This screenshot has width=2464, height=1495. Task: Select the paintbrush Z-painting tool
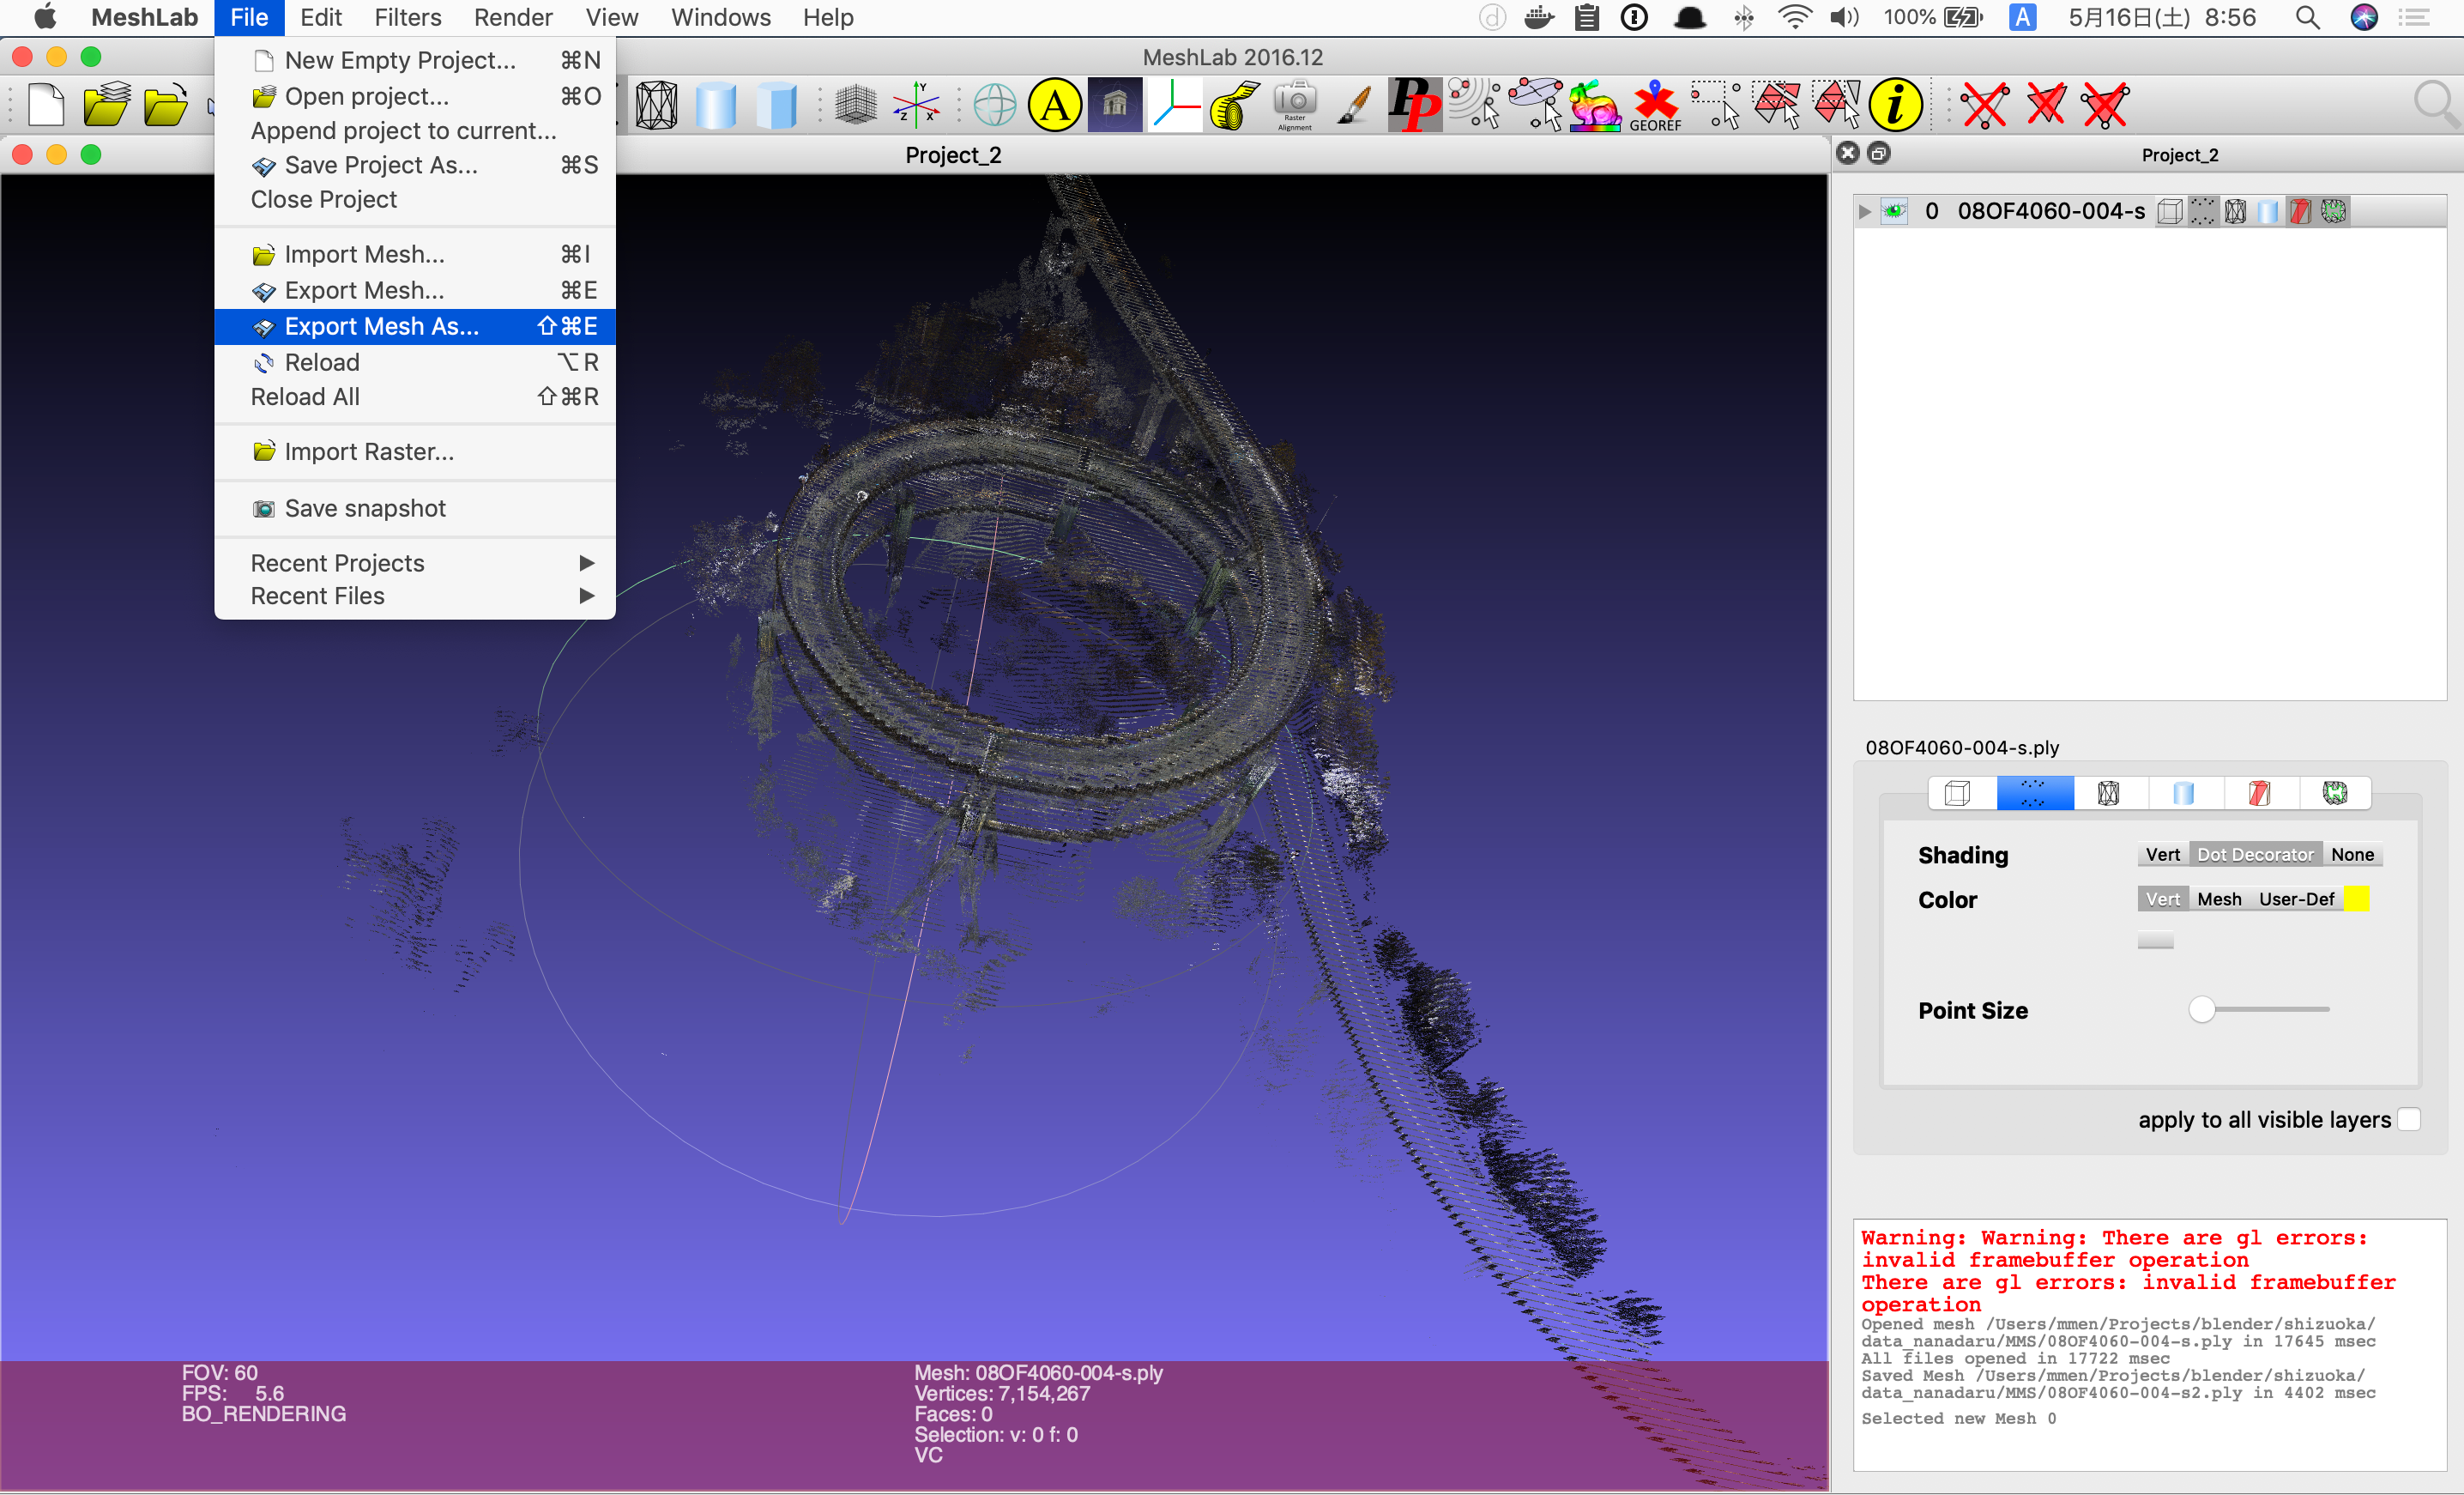coord(1354,105)
